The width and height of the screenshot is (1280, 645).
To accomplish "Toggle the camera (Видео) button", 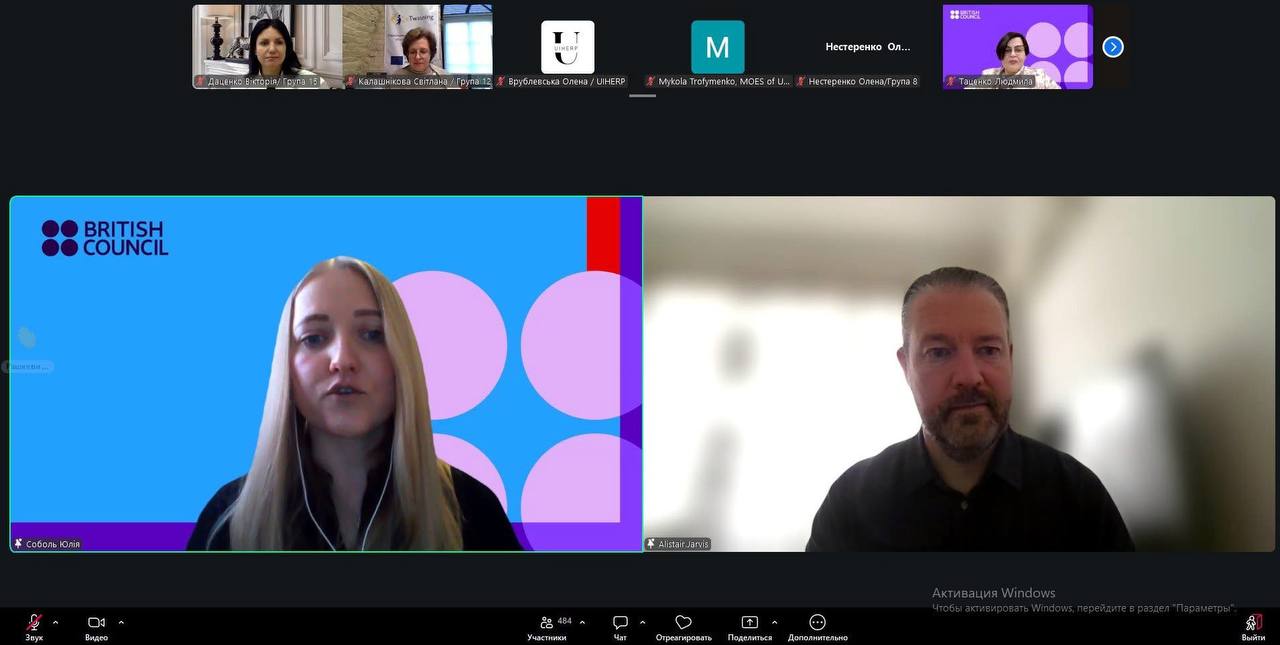I will pyautogui.click(x=96, y=622).
